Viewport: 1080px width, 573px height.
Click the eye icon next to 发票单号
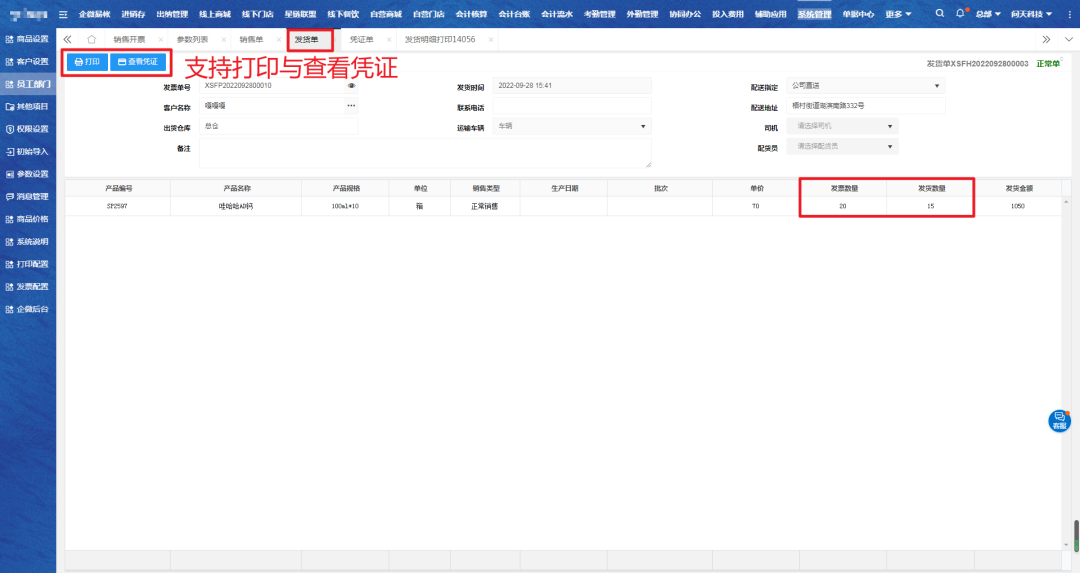(x=351, y=86)
